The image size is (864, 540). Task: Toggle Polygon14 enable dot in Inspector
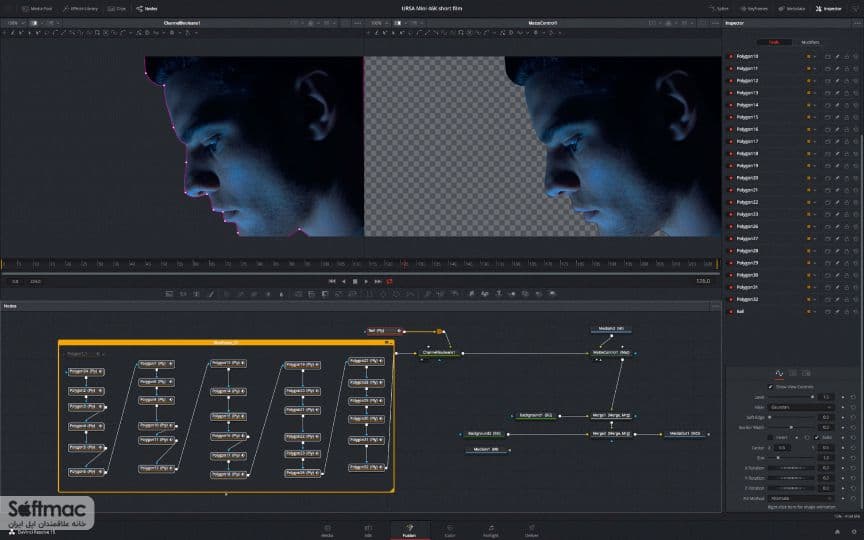(731, 105)
